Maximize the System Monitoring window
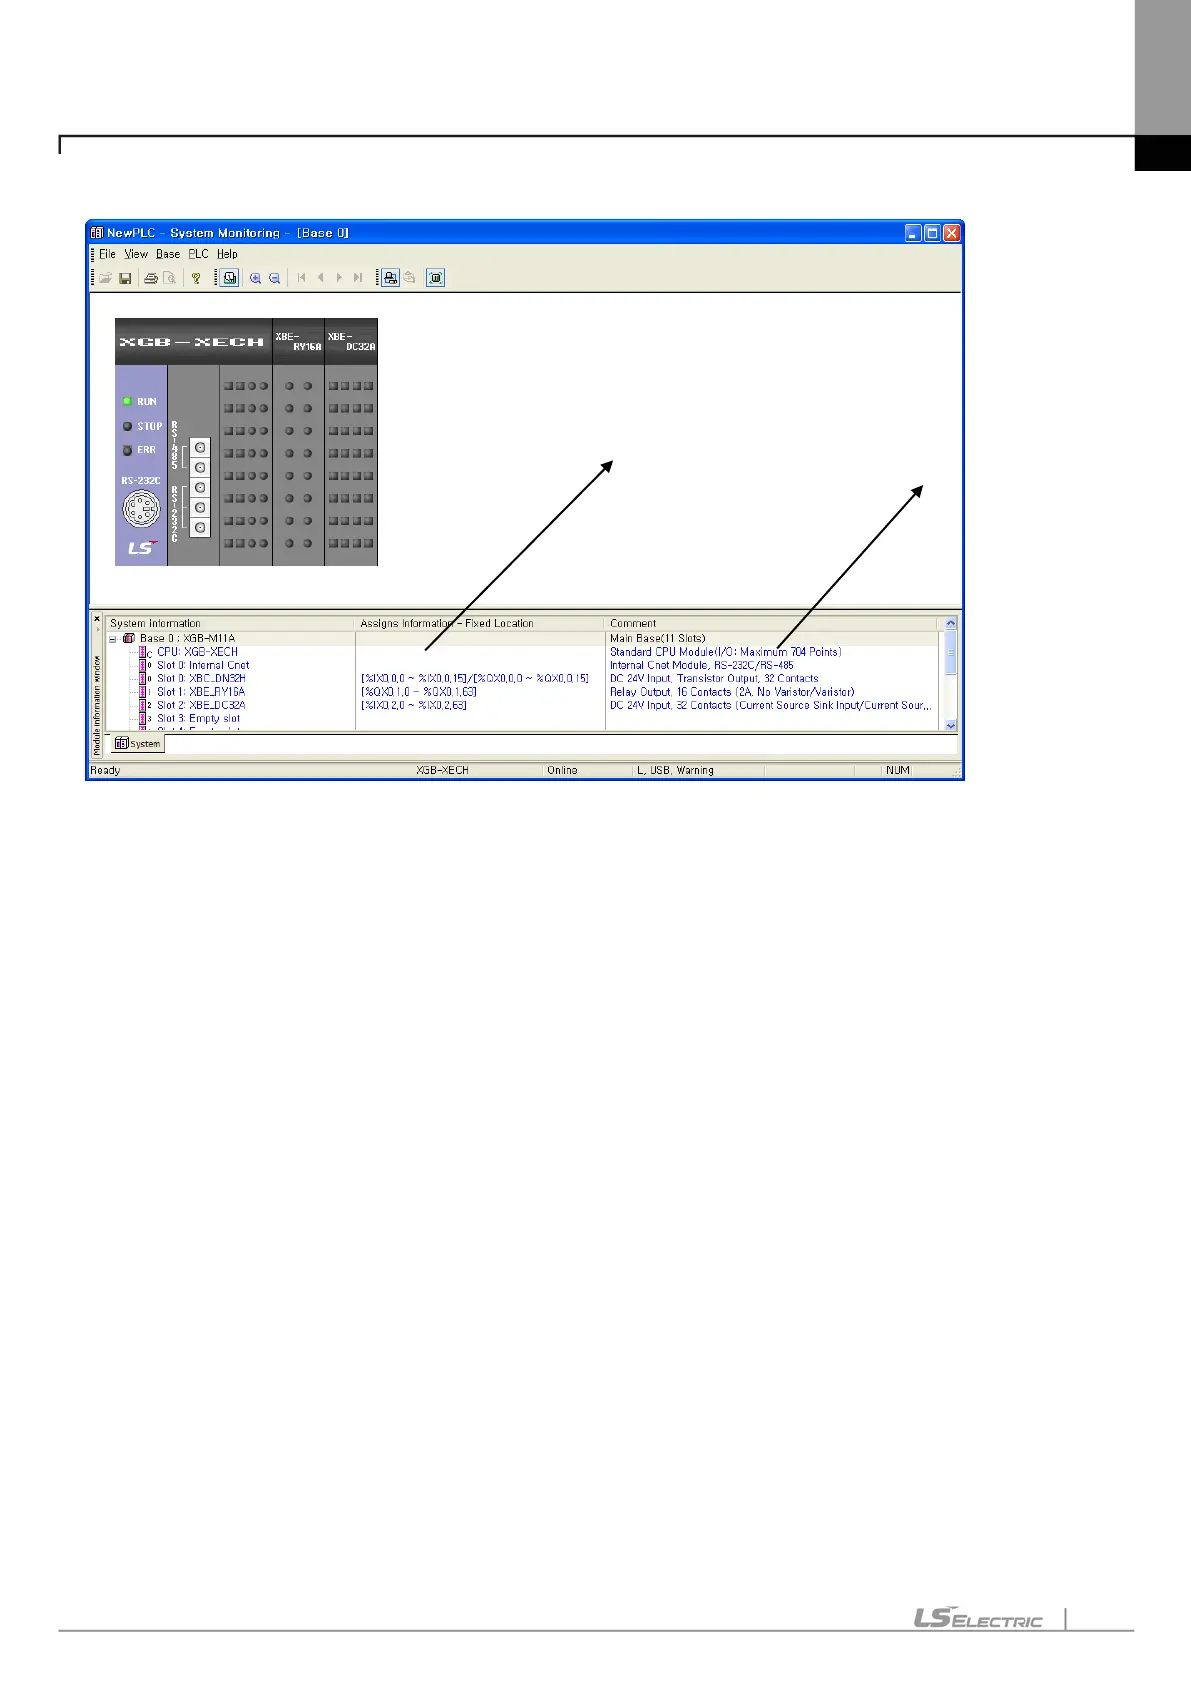This screenshot has height=1684, width=1191. pos(932,233)
